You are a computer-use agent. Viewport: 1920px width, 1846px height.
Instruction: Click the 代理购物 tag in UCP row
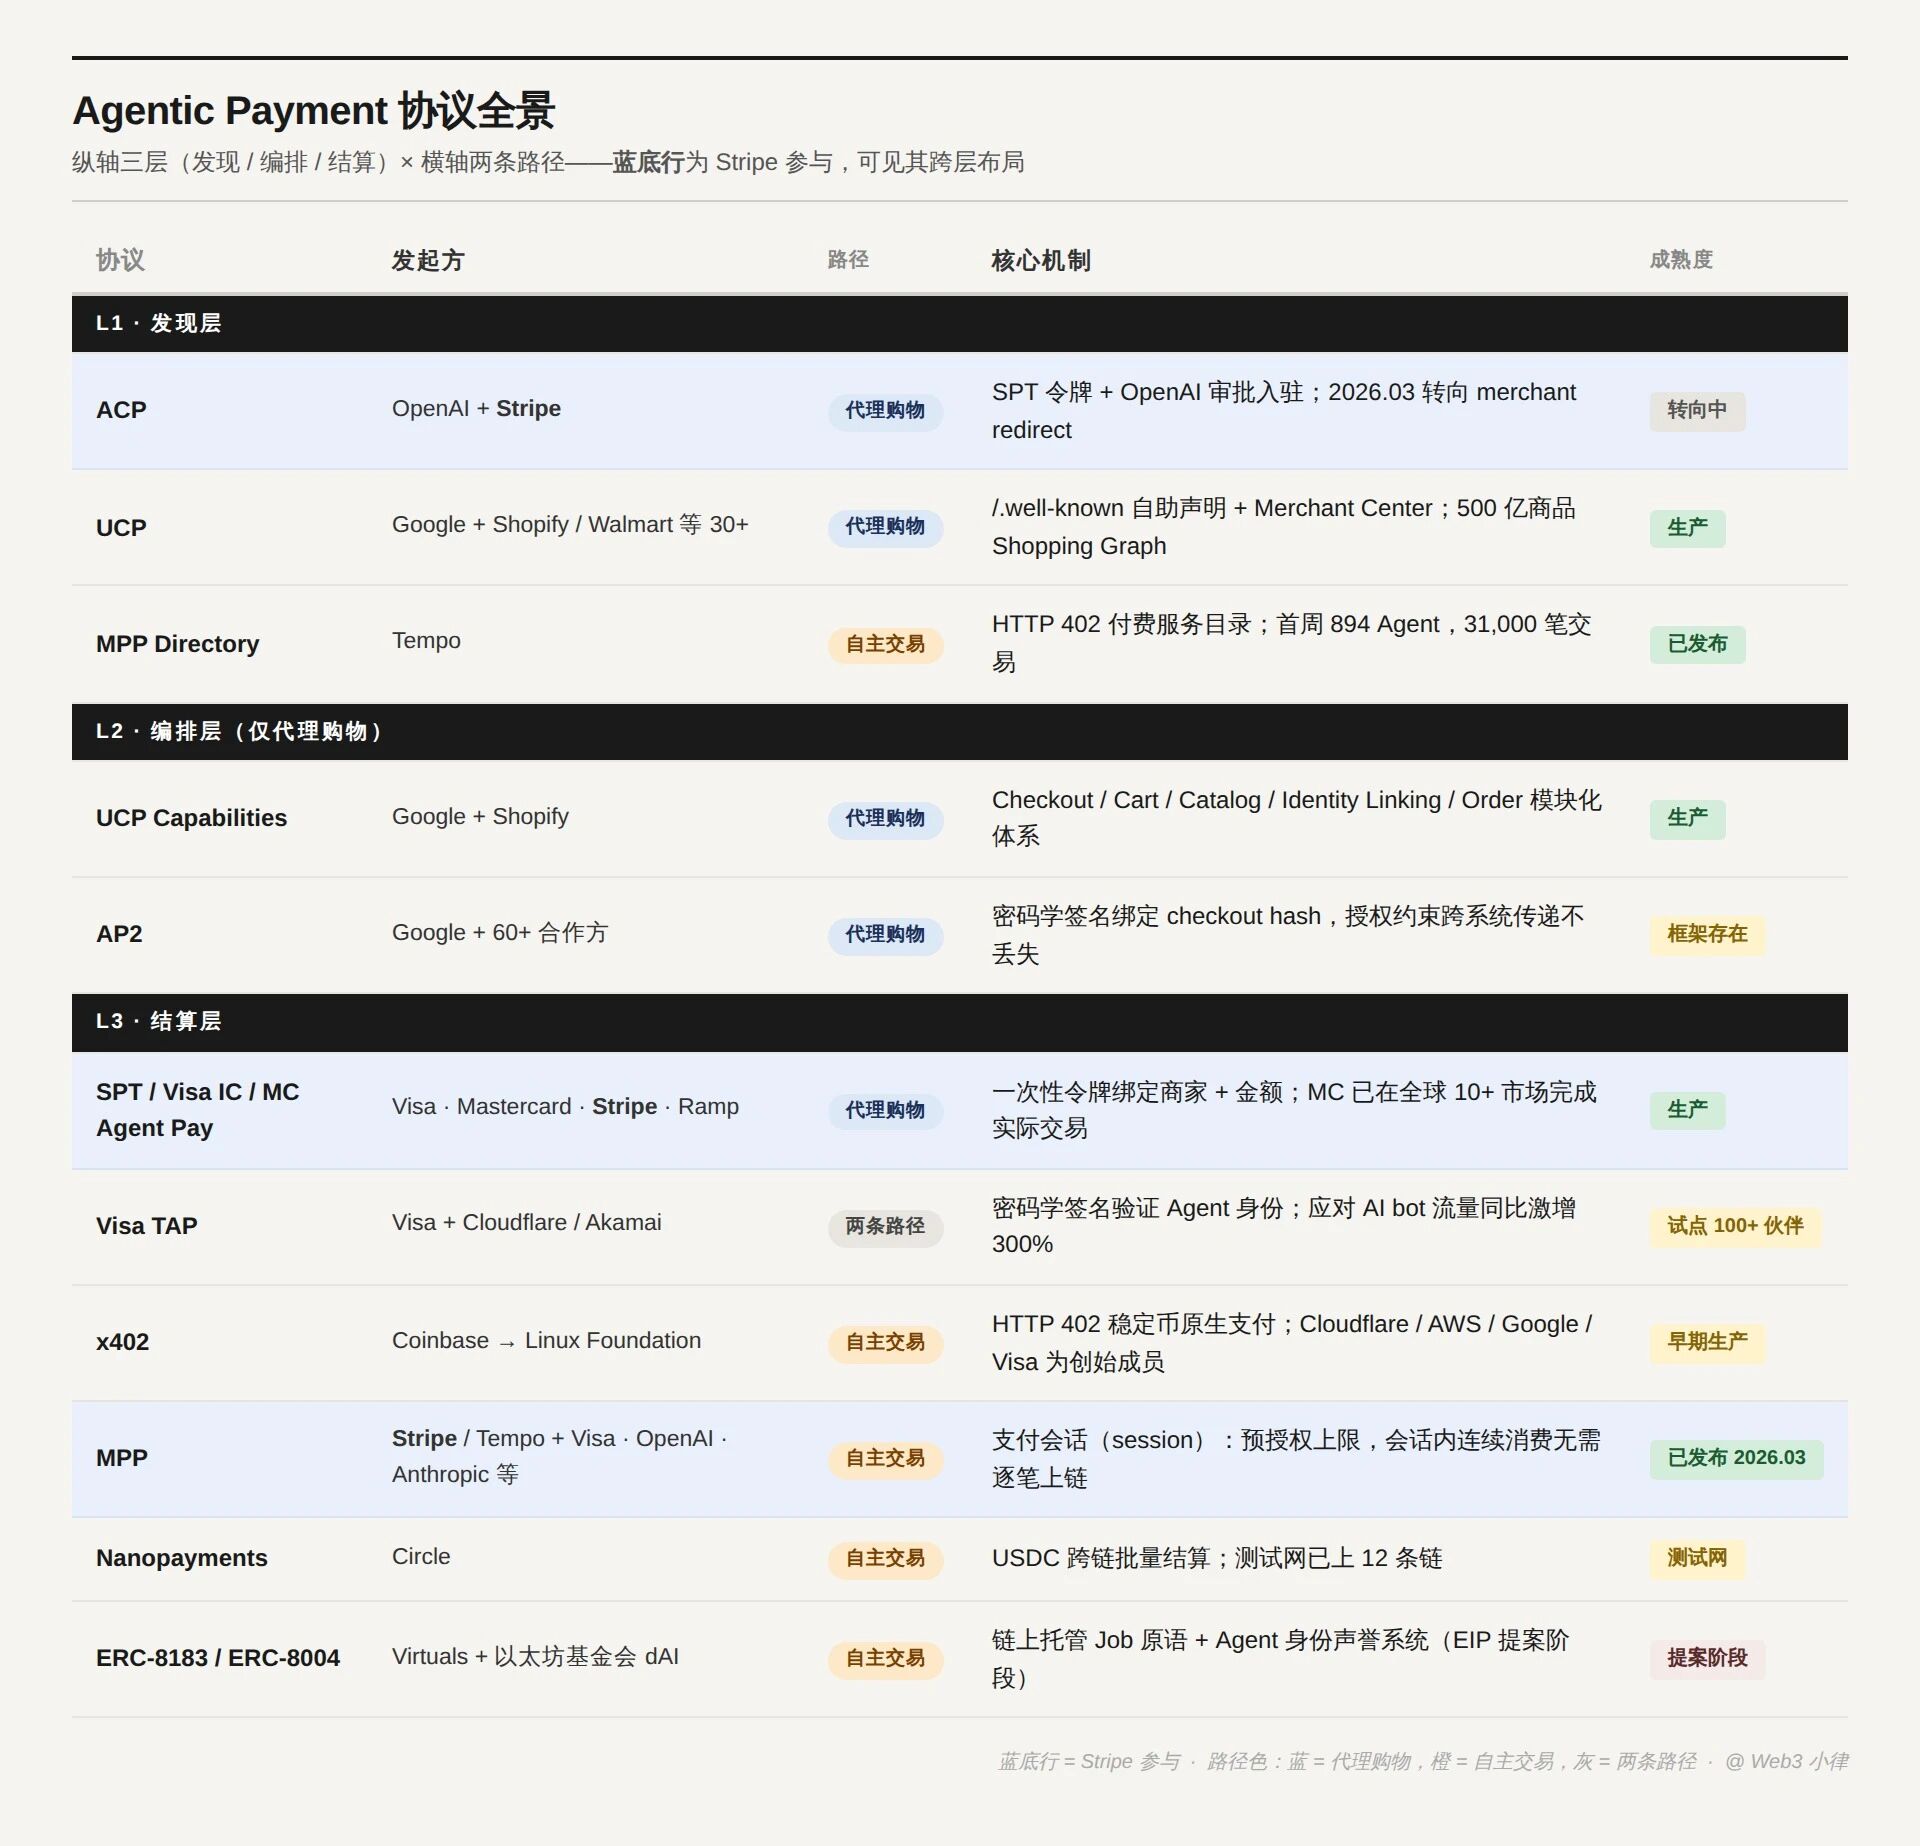point(885,526)
